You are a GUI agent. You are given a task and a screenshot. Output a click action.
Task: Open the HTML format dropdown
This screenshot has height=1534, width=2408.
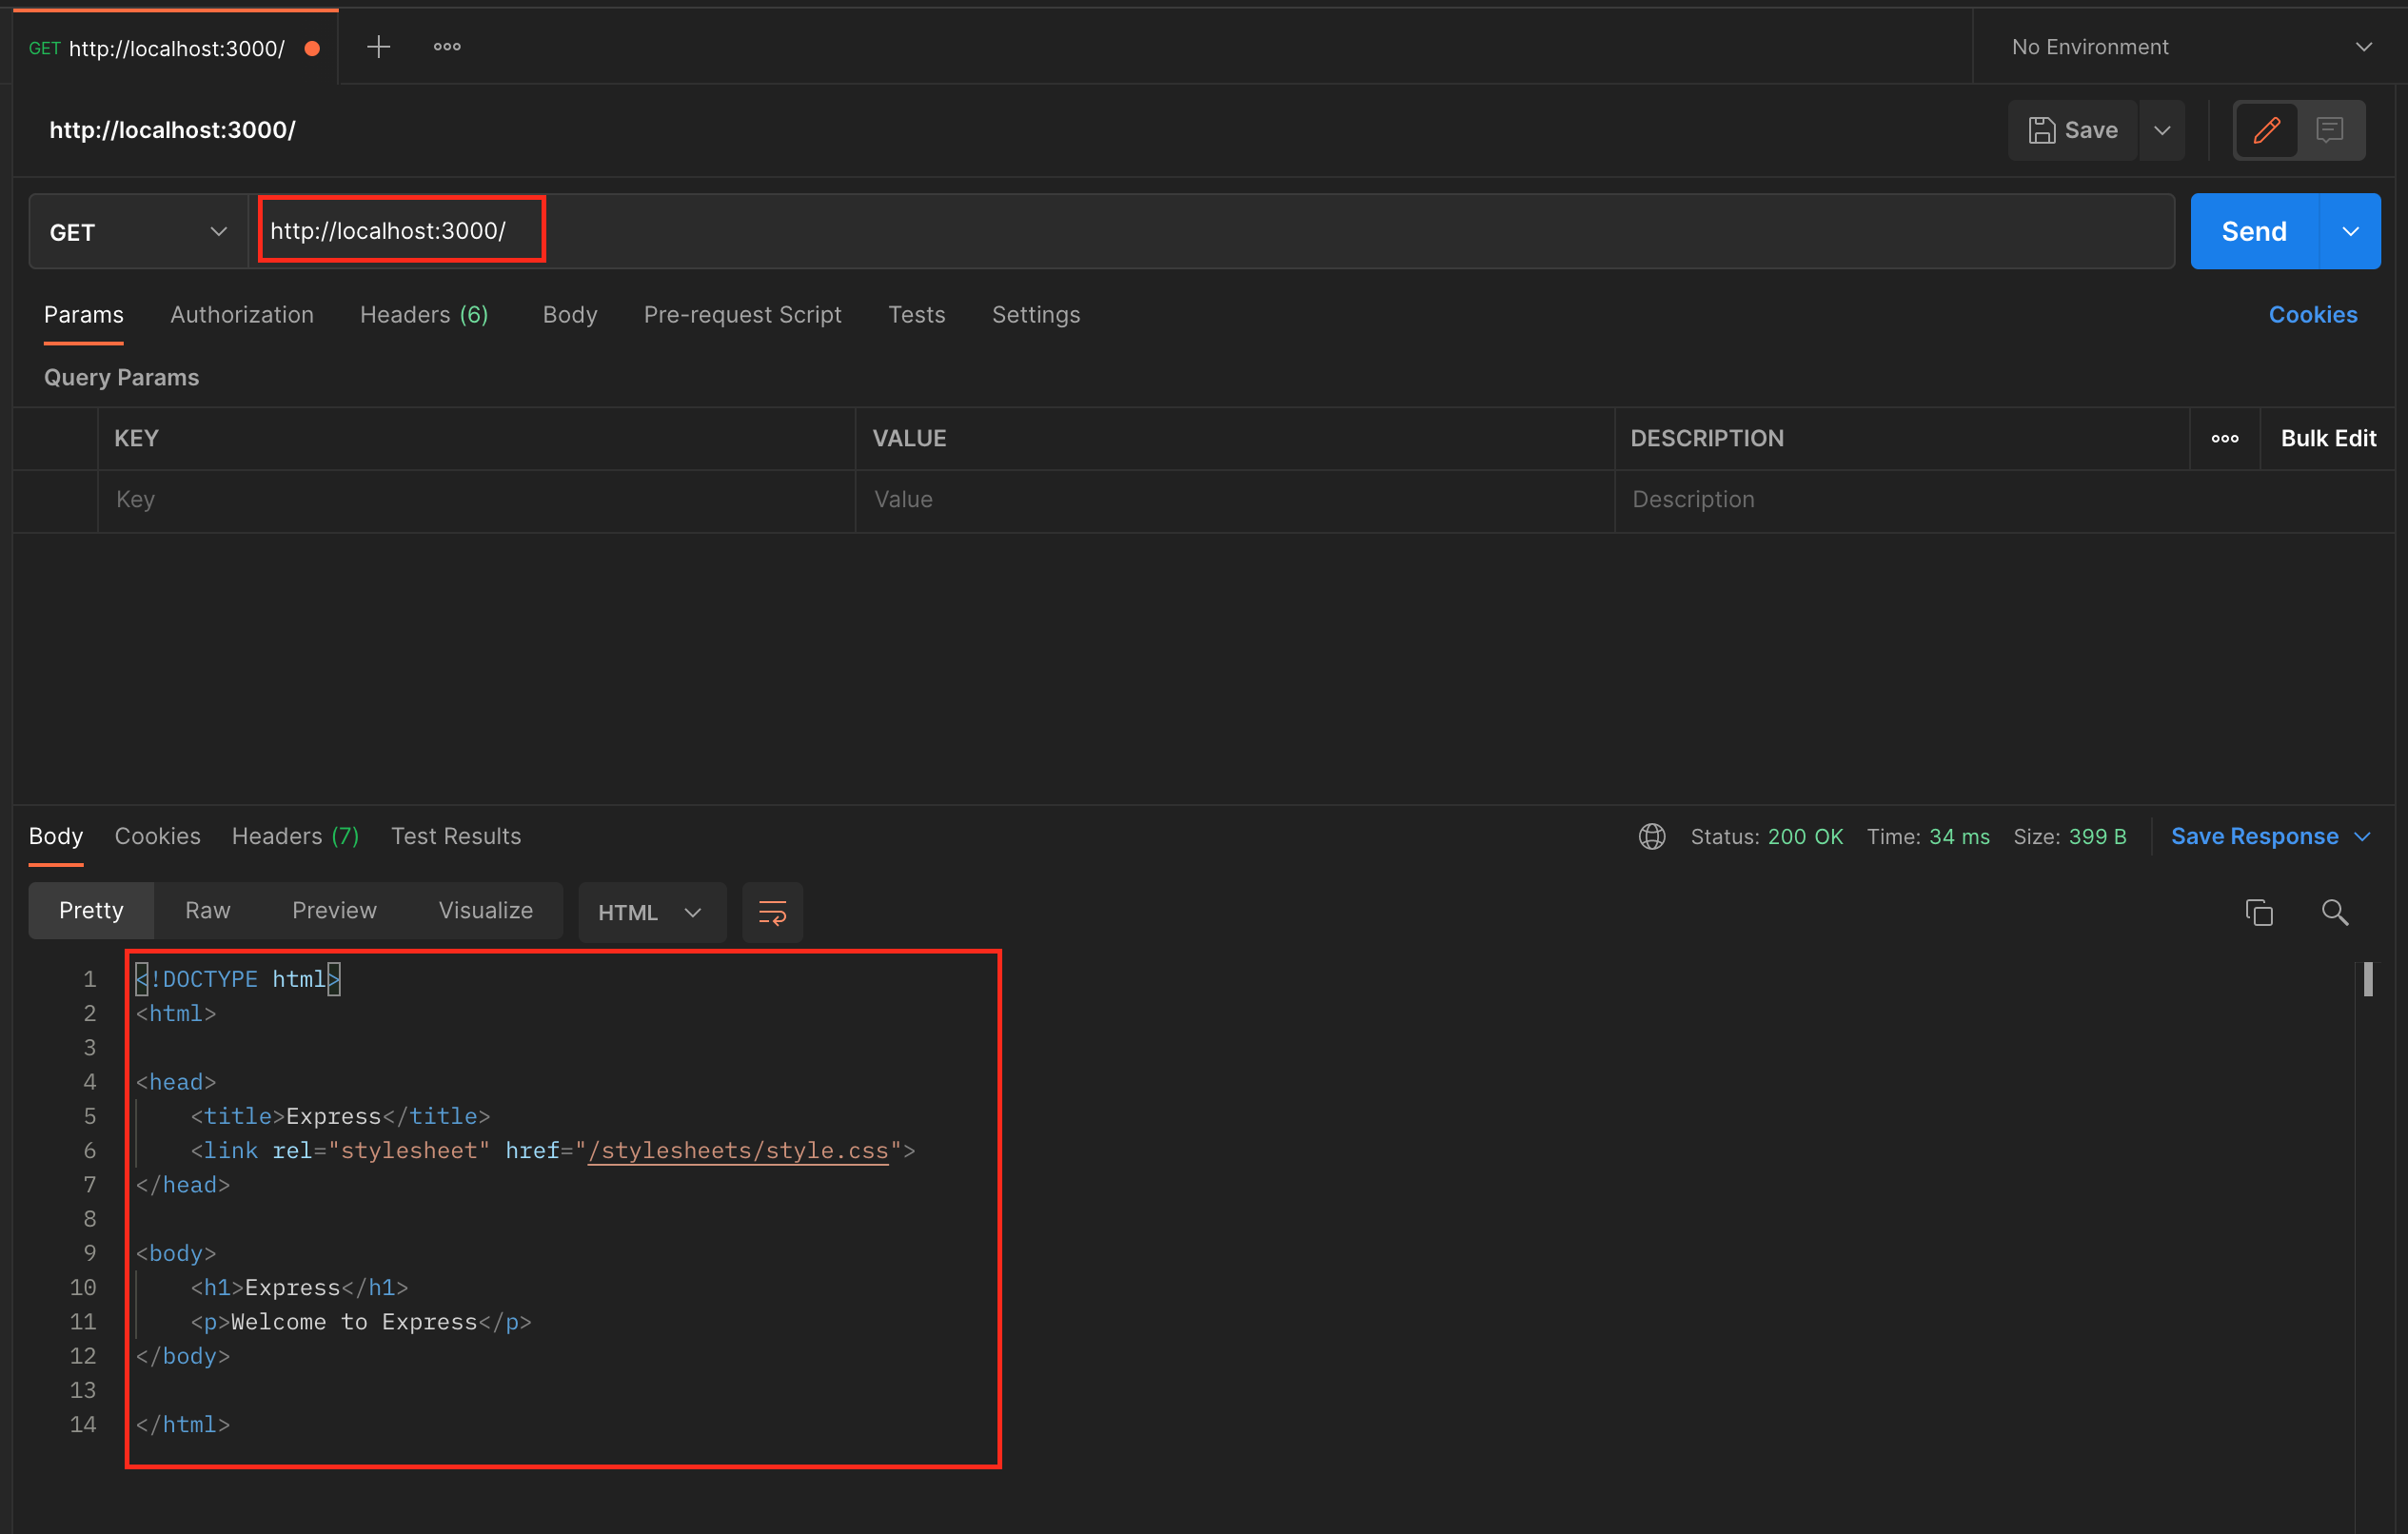[650, 912]
